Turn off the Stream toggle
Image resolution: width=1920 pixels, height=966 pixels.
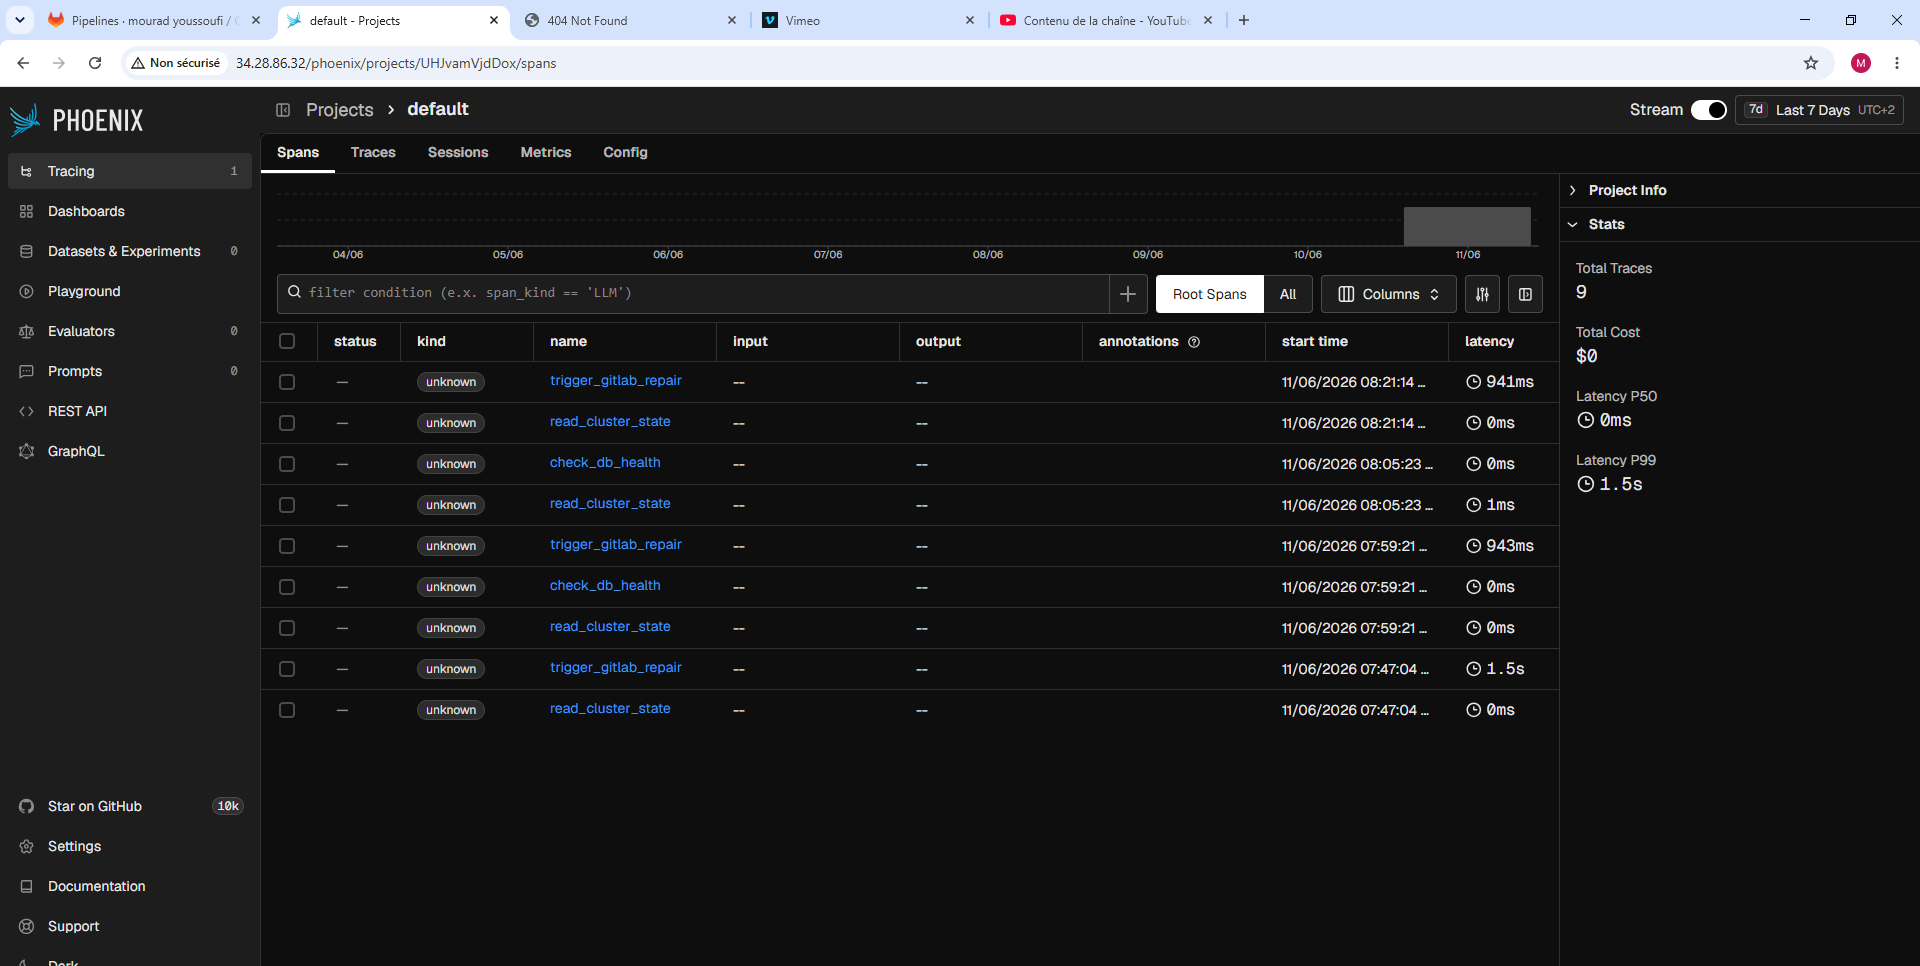[1708, 110]
